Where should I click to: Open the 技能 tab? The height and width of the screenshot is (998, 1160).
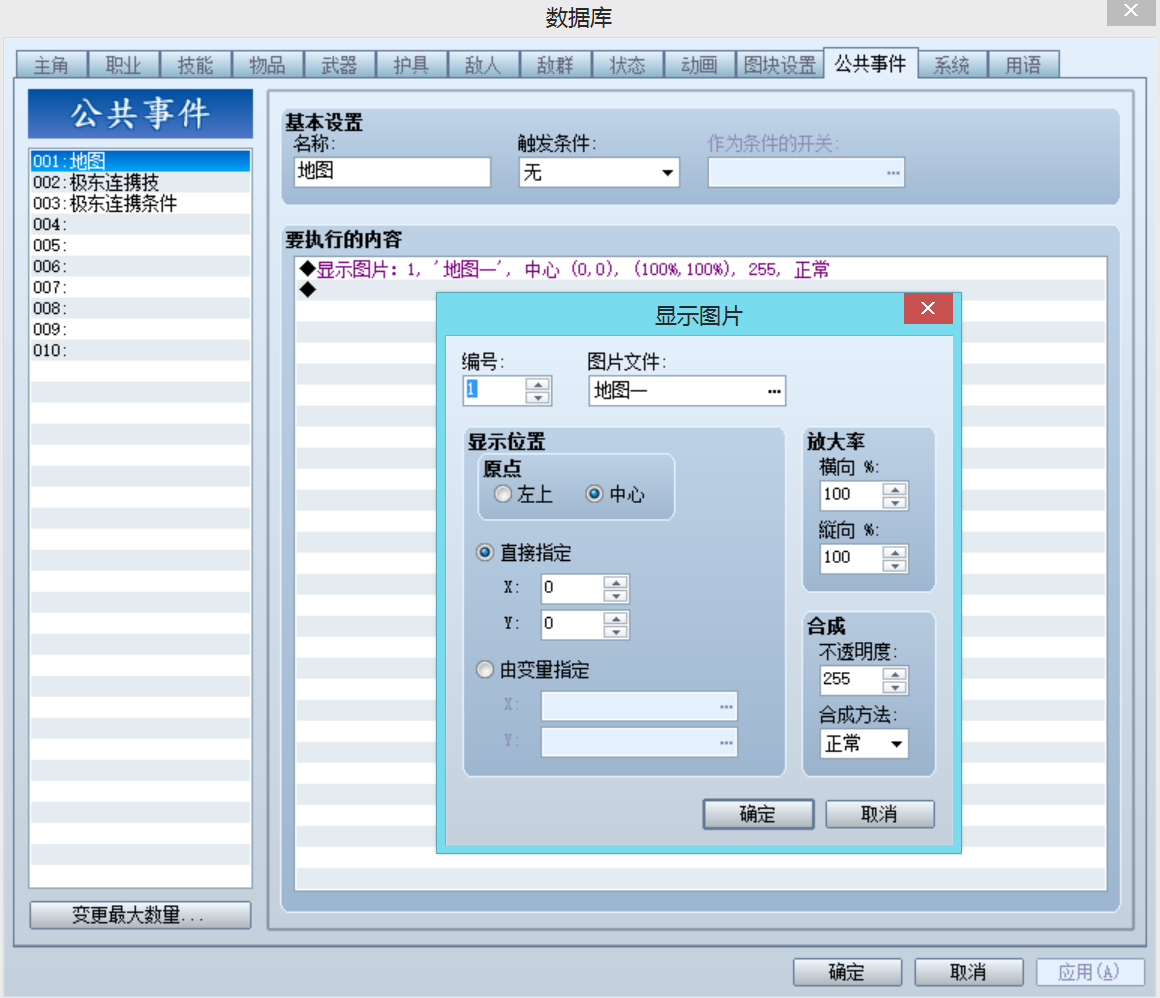coord(195,65)
